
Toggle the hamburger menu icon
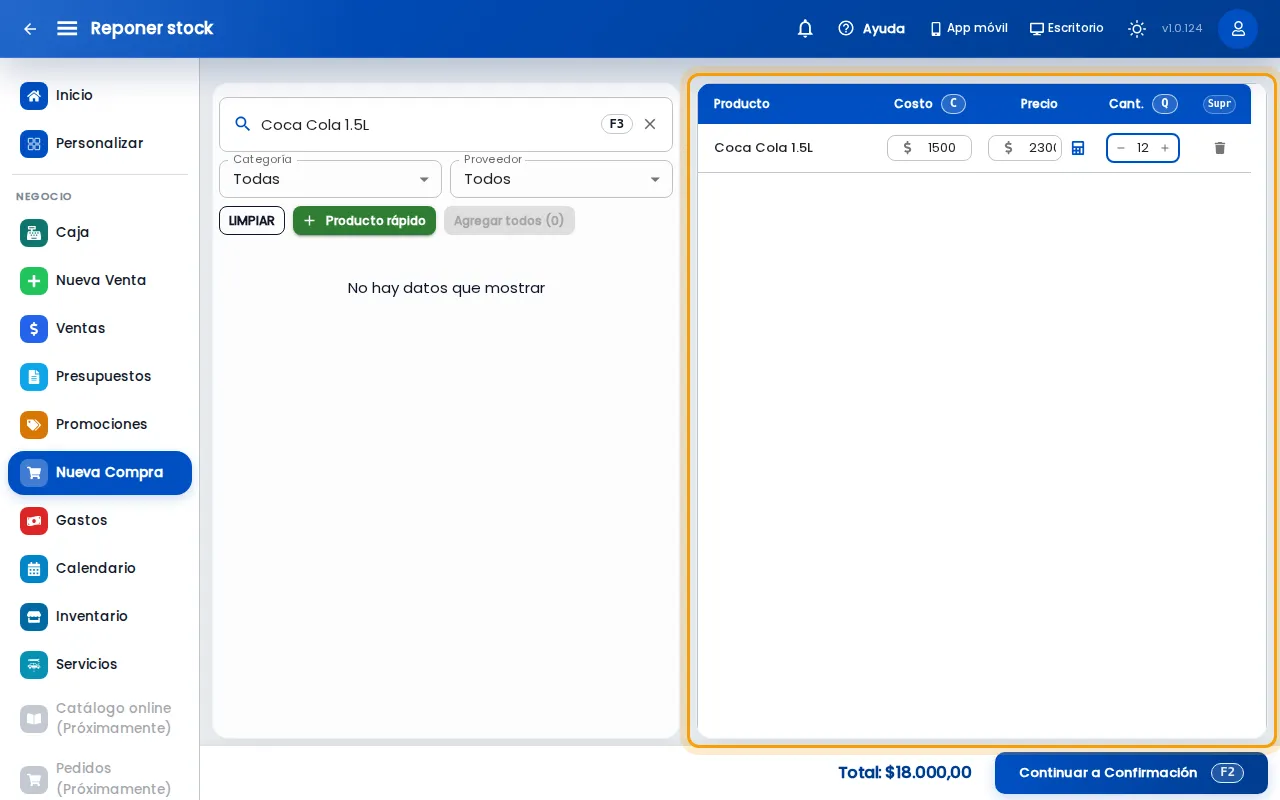tap(67, 29)
